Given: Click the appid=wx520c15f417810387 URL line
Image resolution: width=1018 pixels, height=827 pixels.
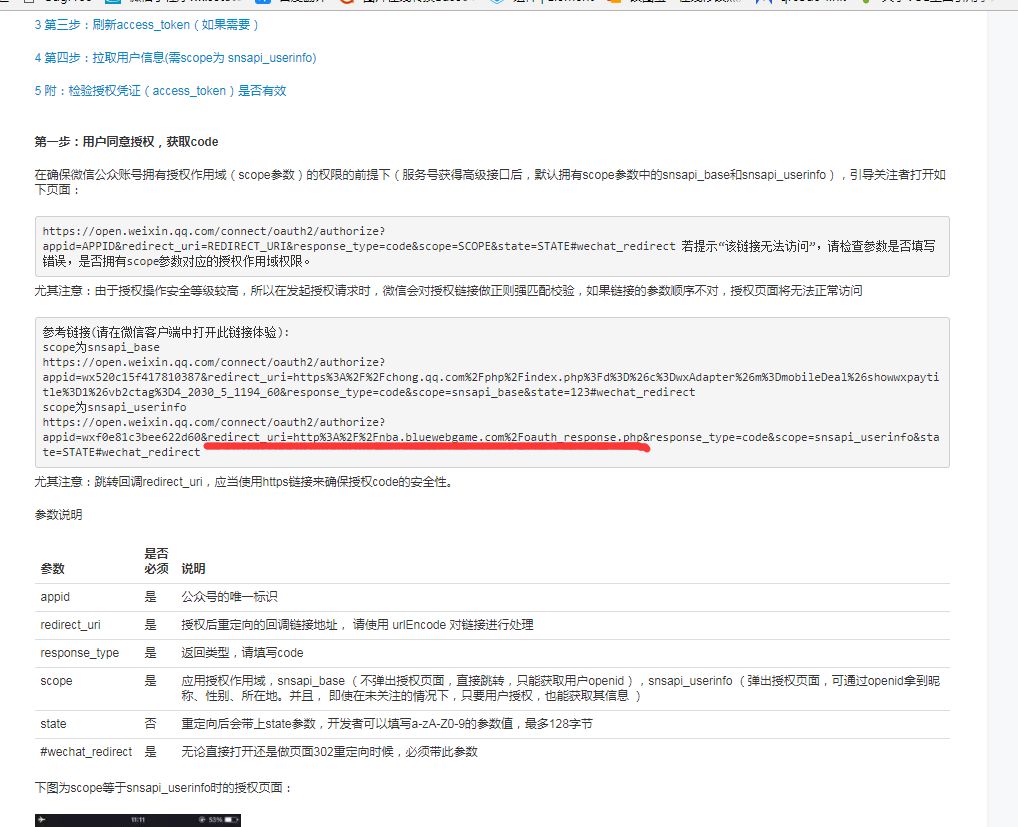Looking at the screenshot, I should pos(490,384).
